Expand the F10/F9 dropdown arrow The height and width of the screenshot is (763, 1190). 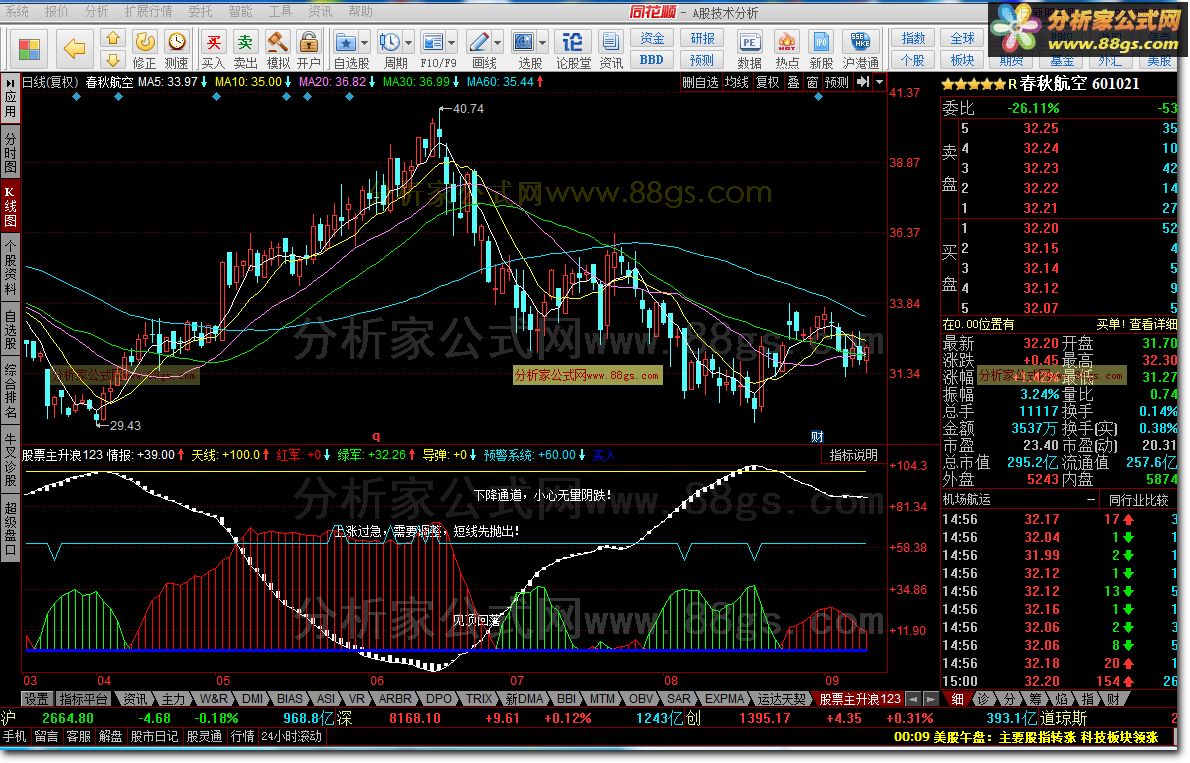(452, 43)
